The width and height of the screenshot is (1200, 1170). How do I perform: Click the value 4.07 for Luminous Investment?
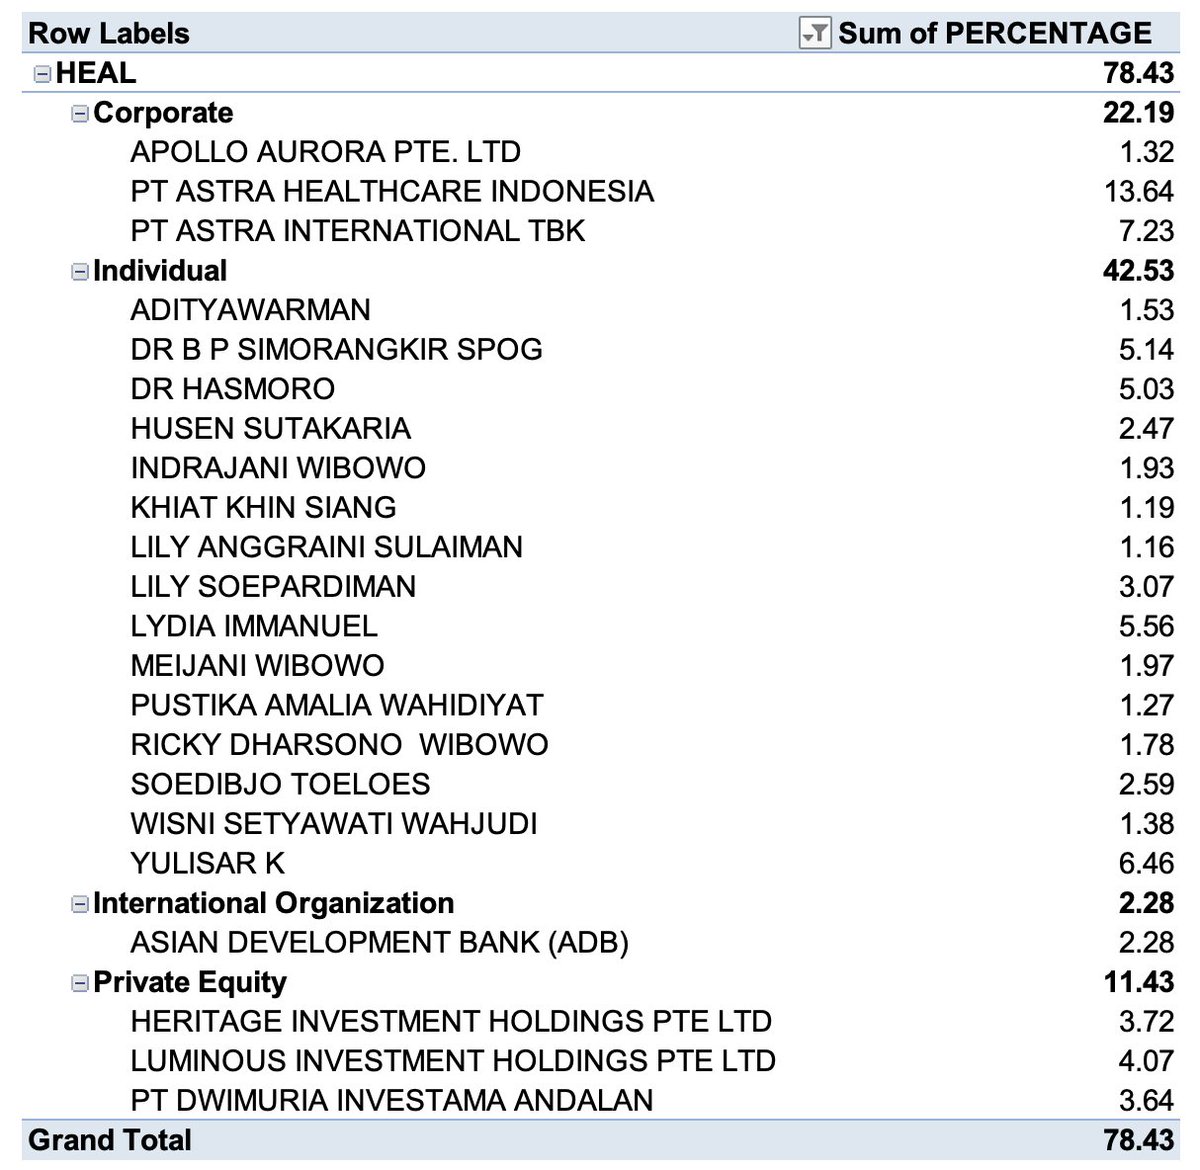(1146, 1061)
